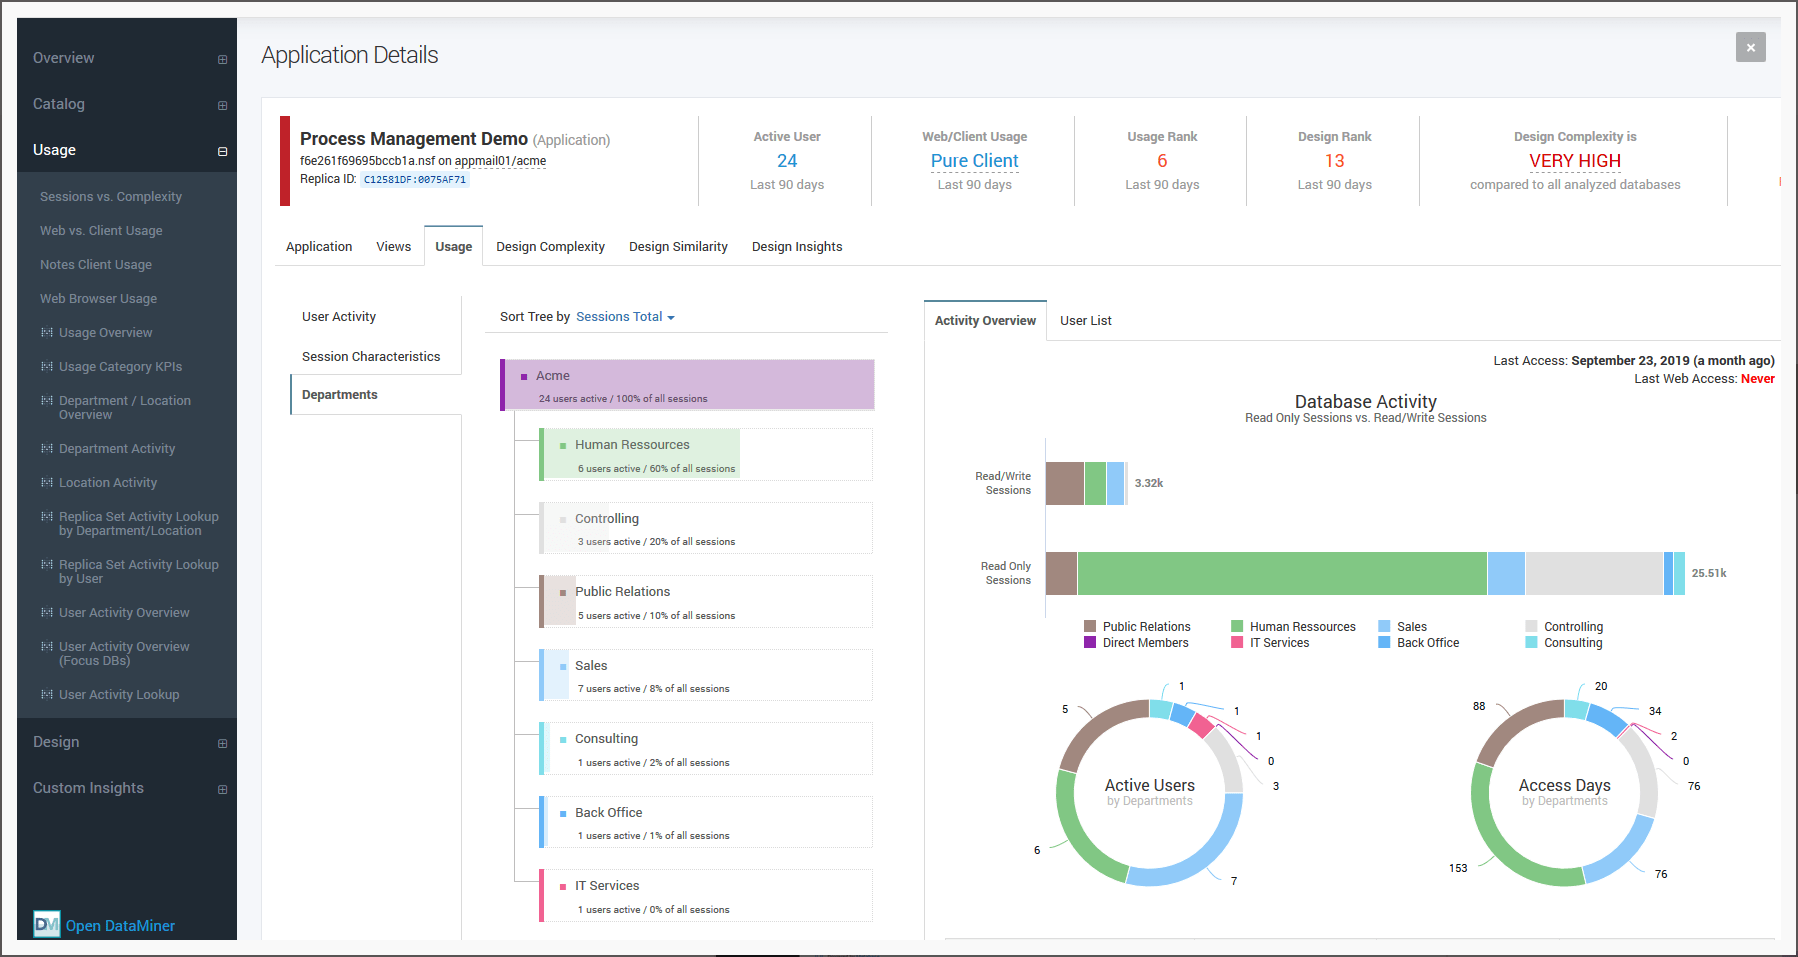1798x957 pixels.
Task: Click the icon beside Usage Category KPIs
Action: [47, 366]
